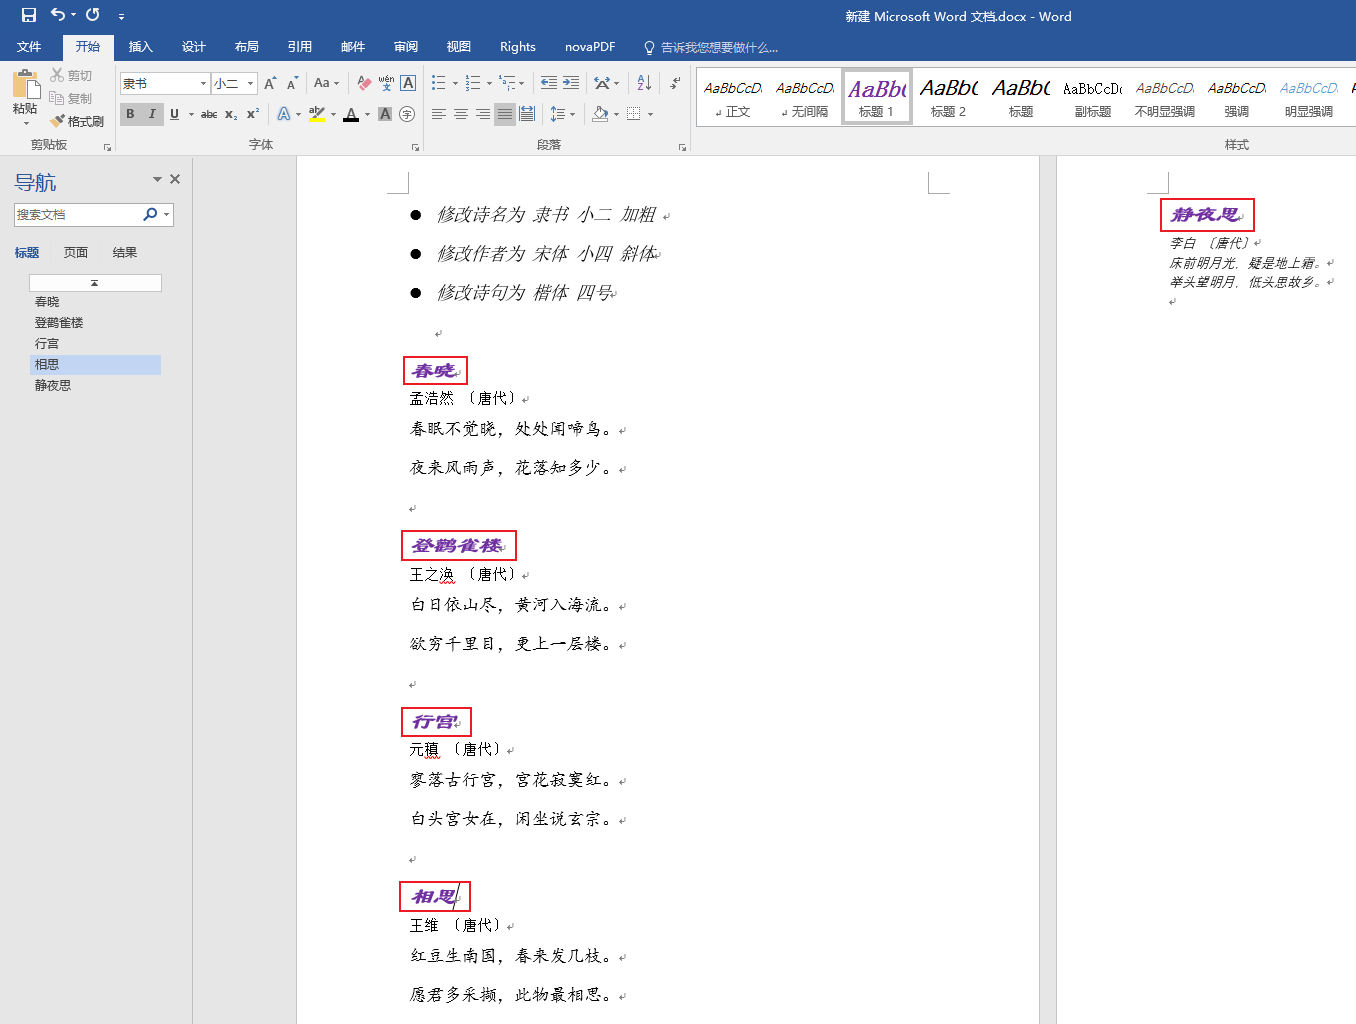
Task: Apply strikethrough formatting
Action: (x=209, y=114)
